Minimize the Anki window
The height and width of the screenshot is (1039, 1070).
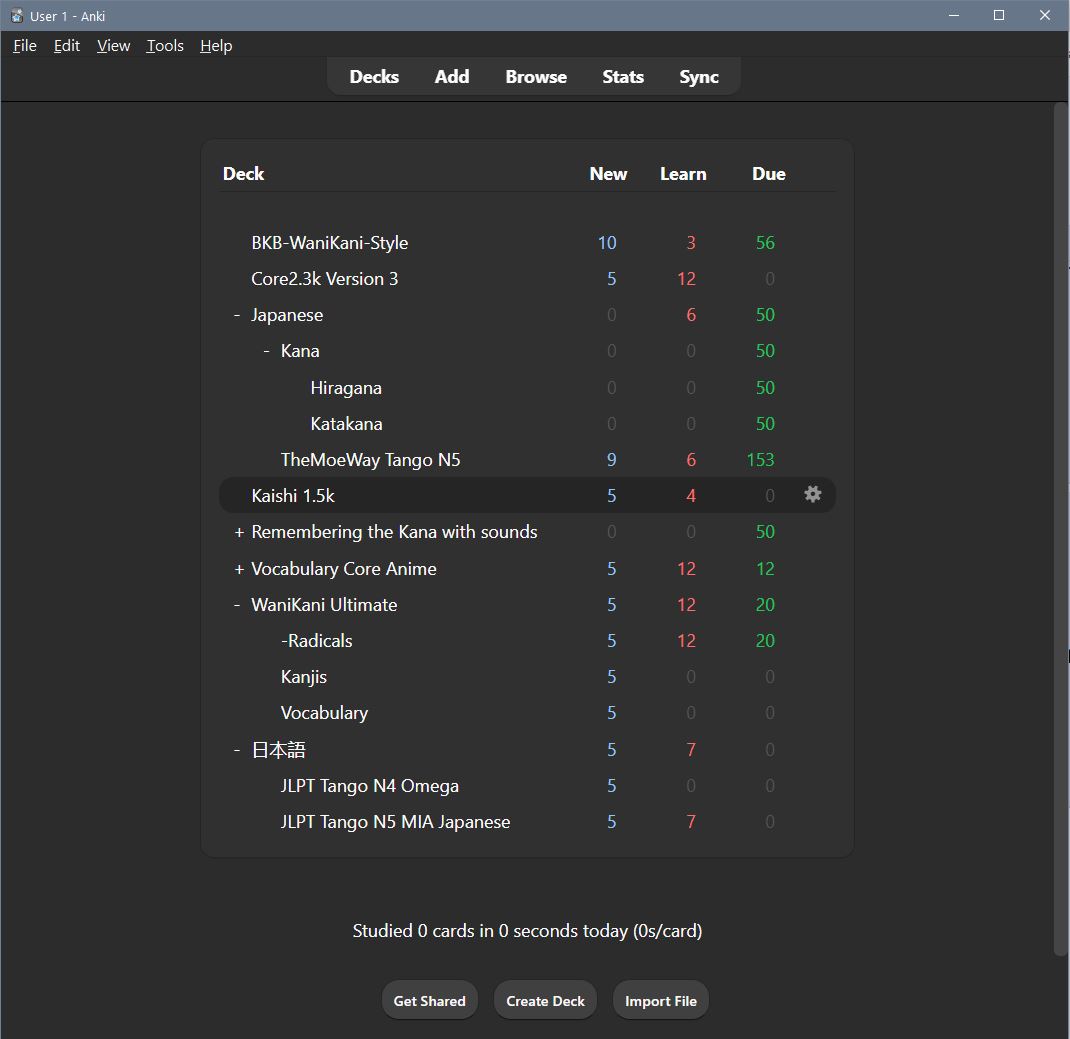coord(954,15)
